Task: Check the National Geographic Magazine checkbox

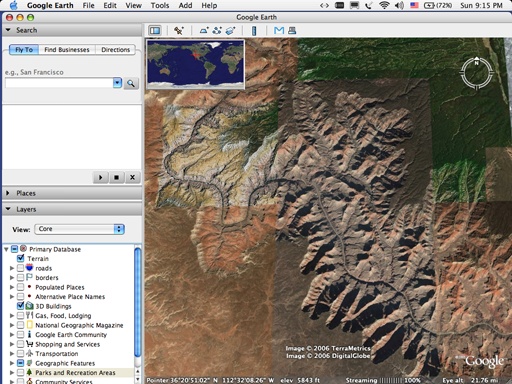Action: [20, 325]
